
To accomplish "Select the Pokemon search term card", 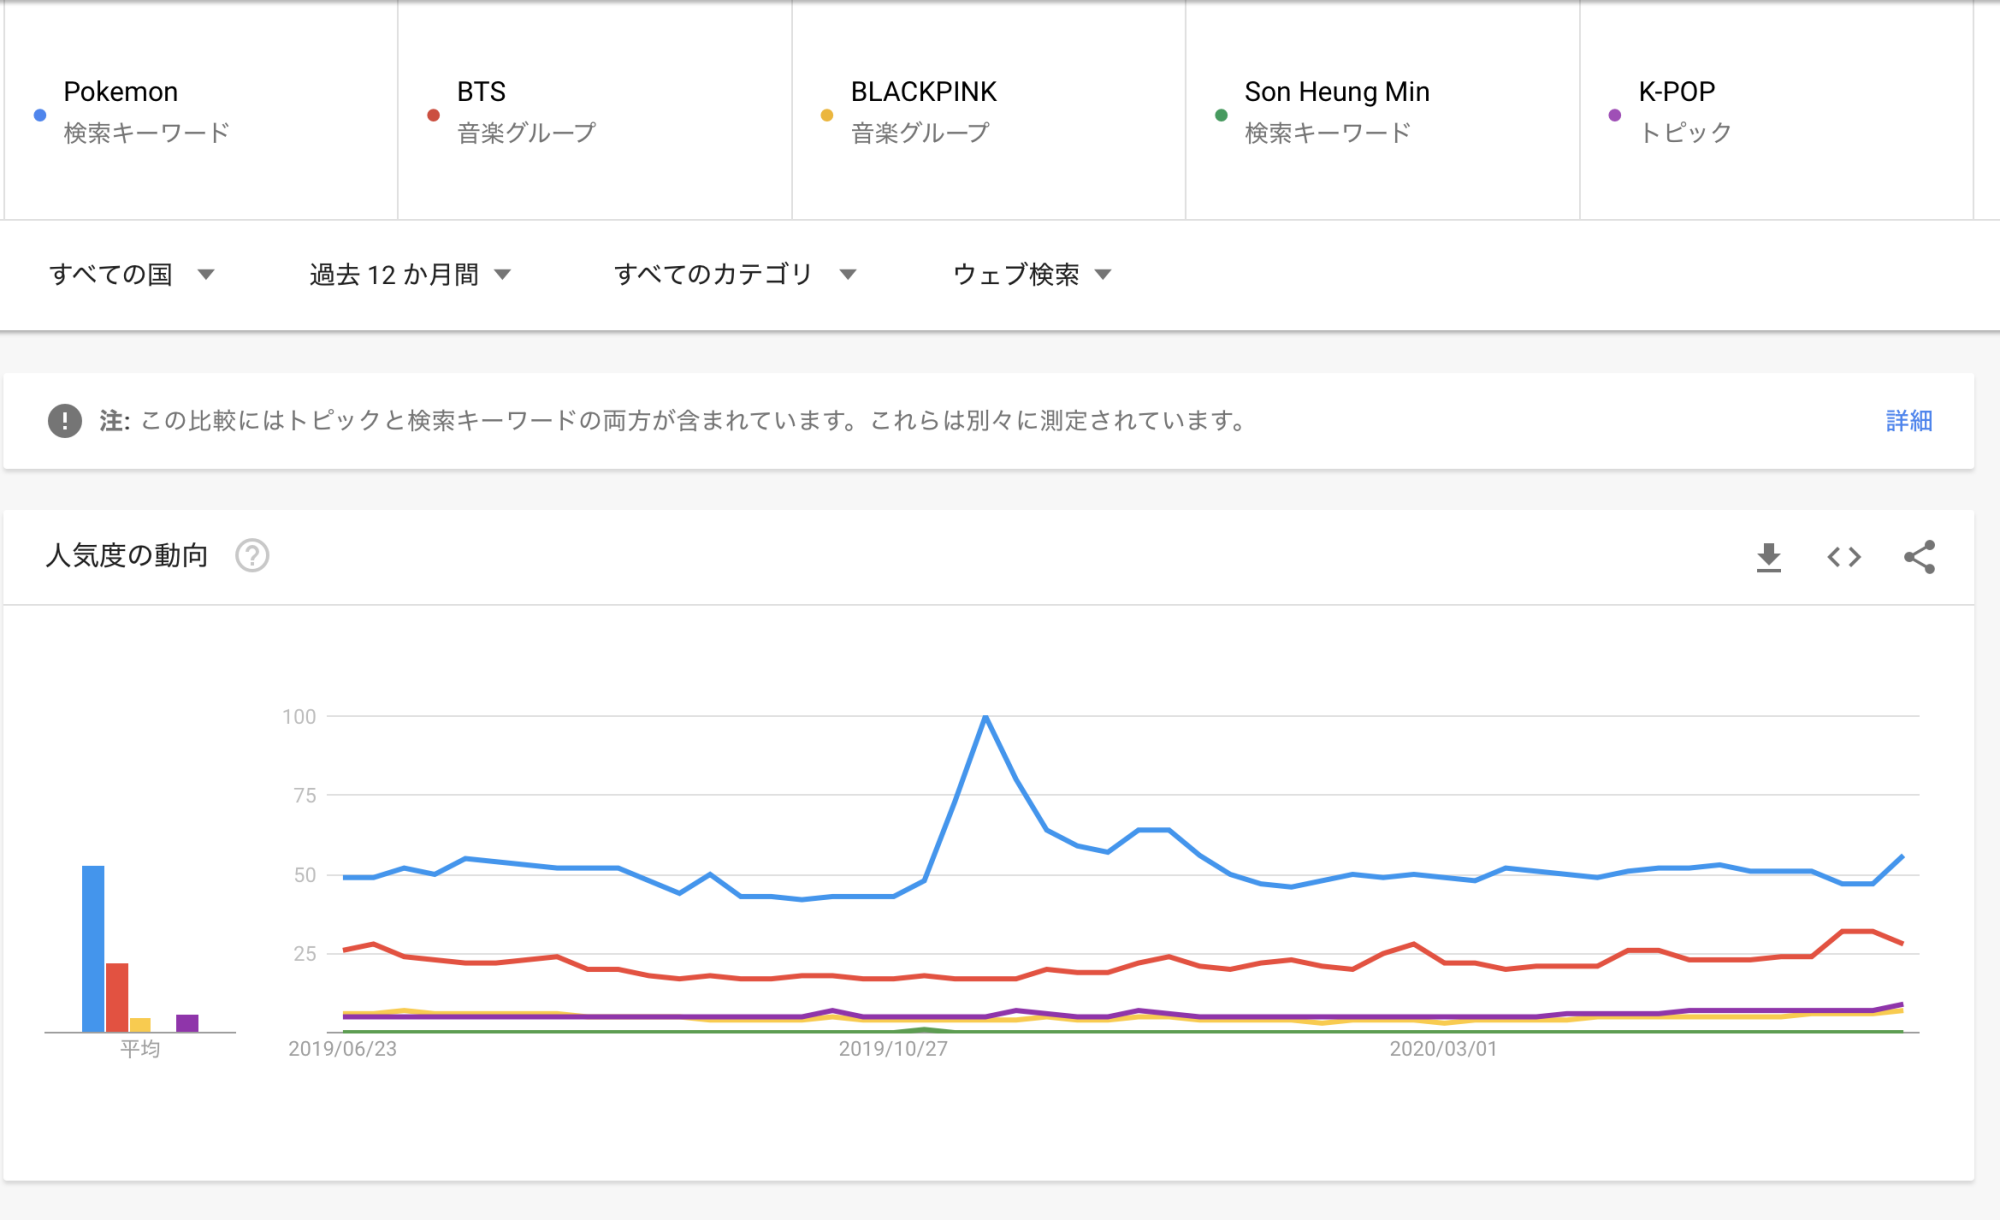I will click(201, 110).
